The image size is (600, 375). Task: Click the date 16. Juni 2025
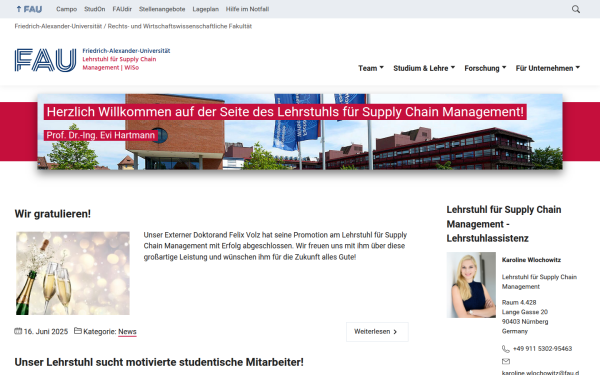click(x=46, y=332)
